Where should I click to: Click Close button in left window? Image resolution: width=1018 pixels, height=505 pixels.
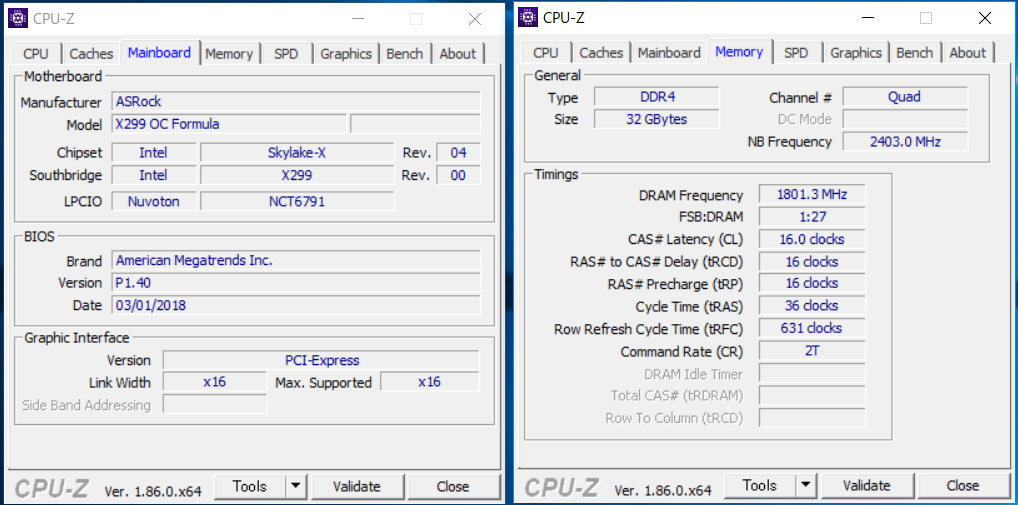click(x=453, y=486)
